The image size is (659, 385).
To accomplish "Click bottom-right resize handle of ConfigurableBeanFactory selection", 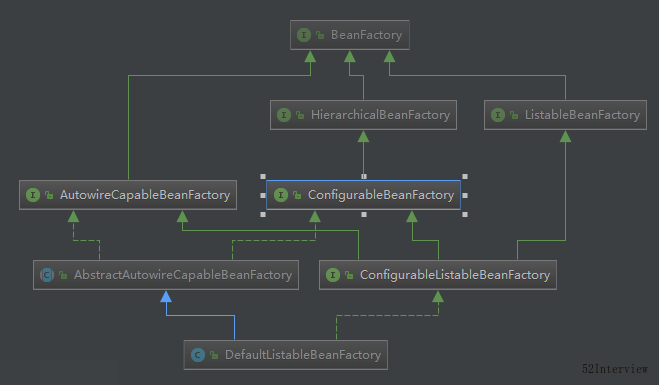I will 465,214.
